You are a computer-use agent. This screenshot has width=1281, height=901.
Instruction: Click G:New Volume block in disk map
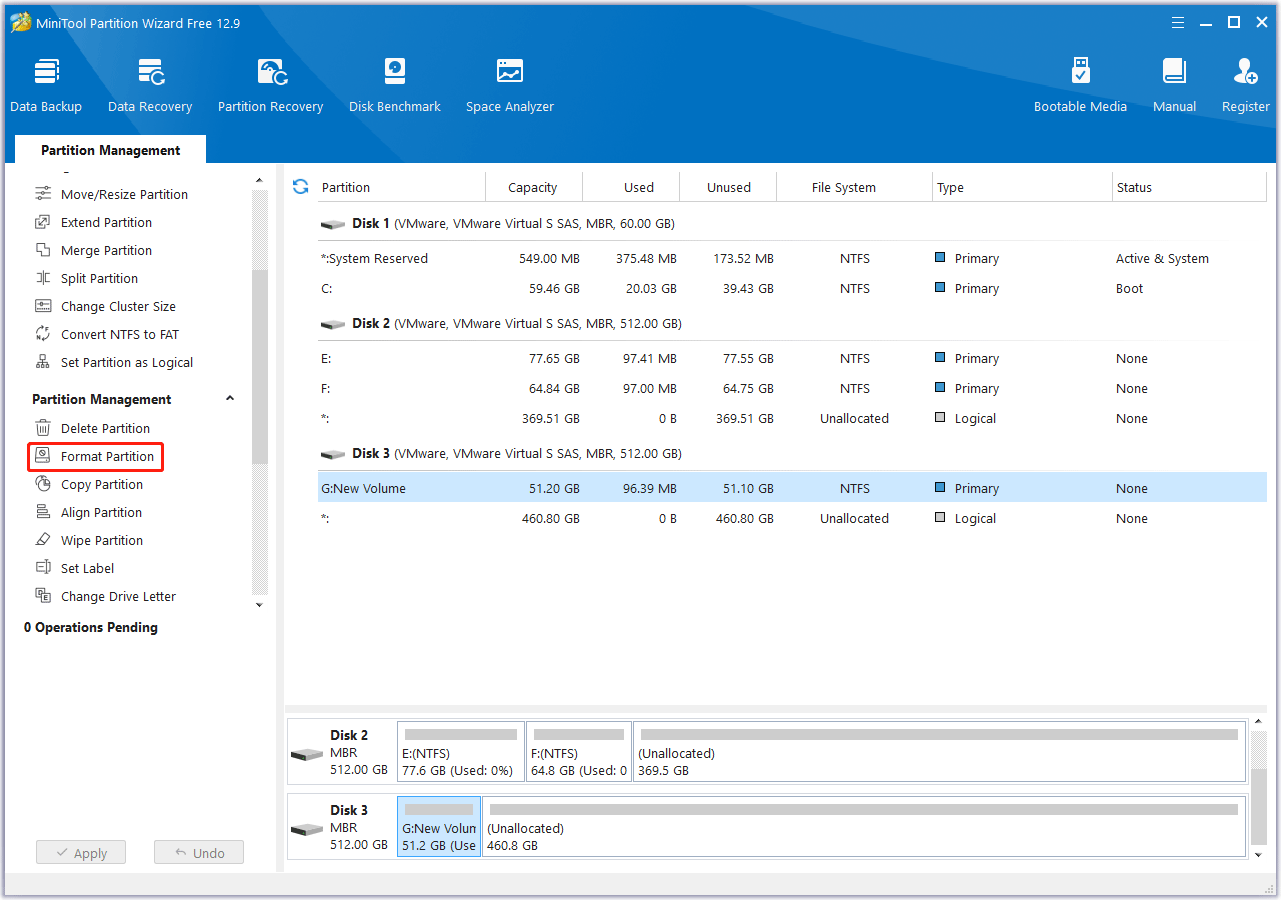[439, 827]
